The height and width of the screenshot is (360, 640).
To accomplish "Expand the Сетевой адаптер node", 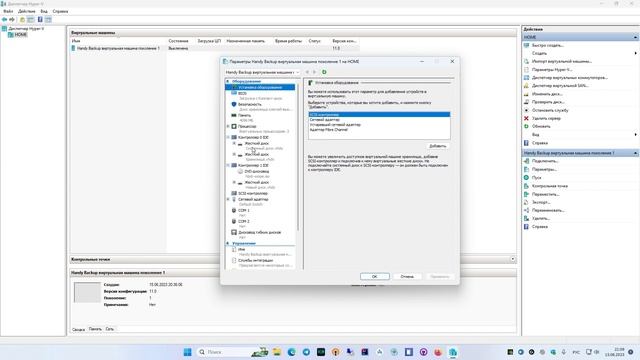I will [x=228, y=199].
